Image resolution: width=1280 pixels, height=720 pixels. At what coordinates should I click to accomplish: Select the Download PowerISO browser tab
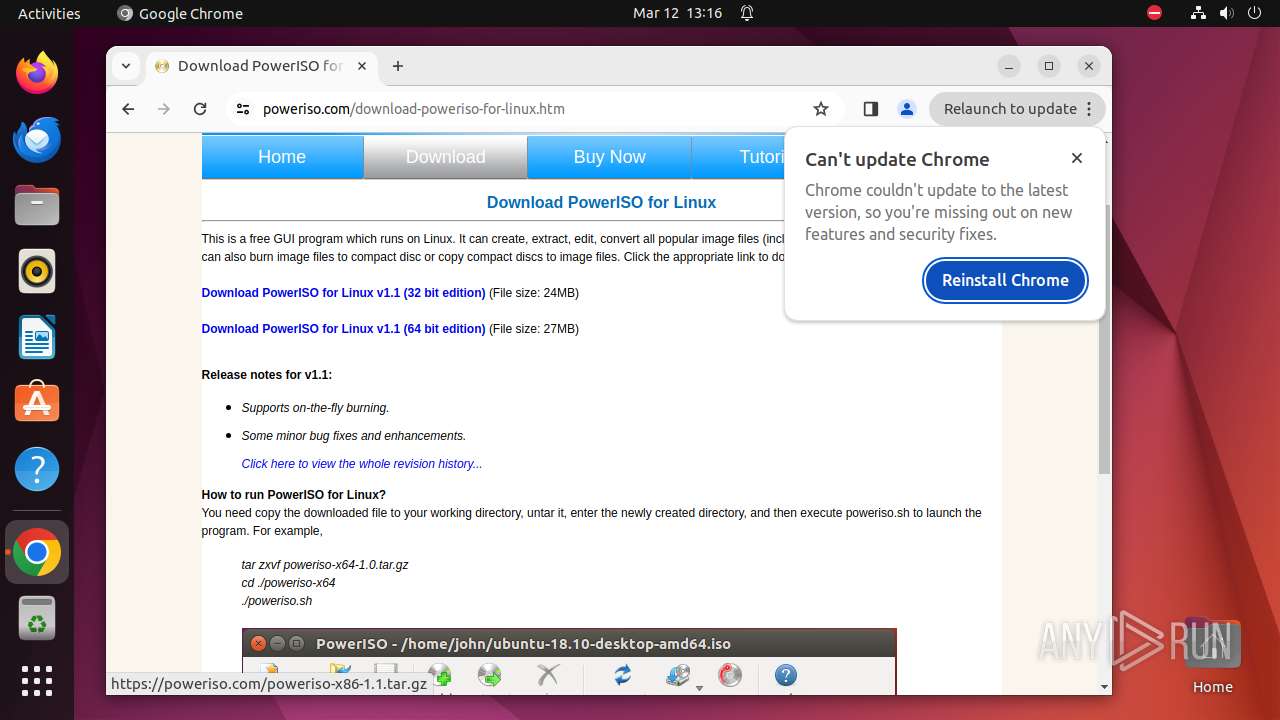pyautogui.click(x=262, y=66)
